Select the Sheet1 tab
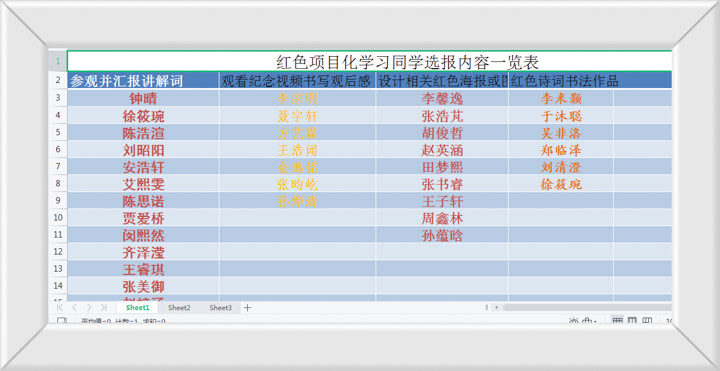 (x=138, y=308)
